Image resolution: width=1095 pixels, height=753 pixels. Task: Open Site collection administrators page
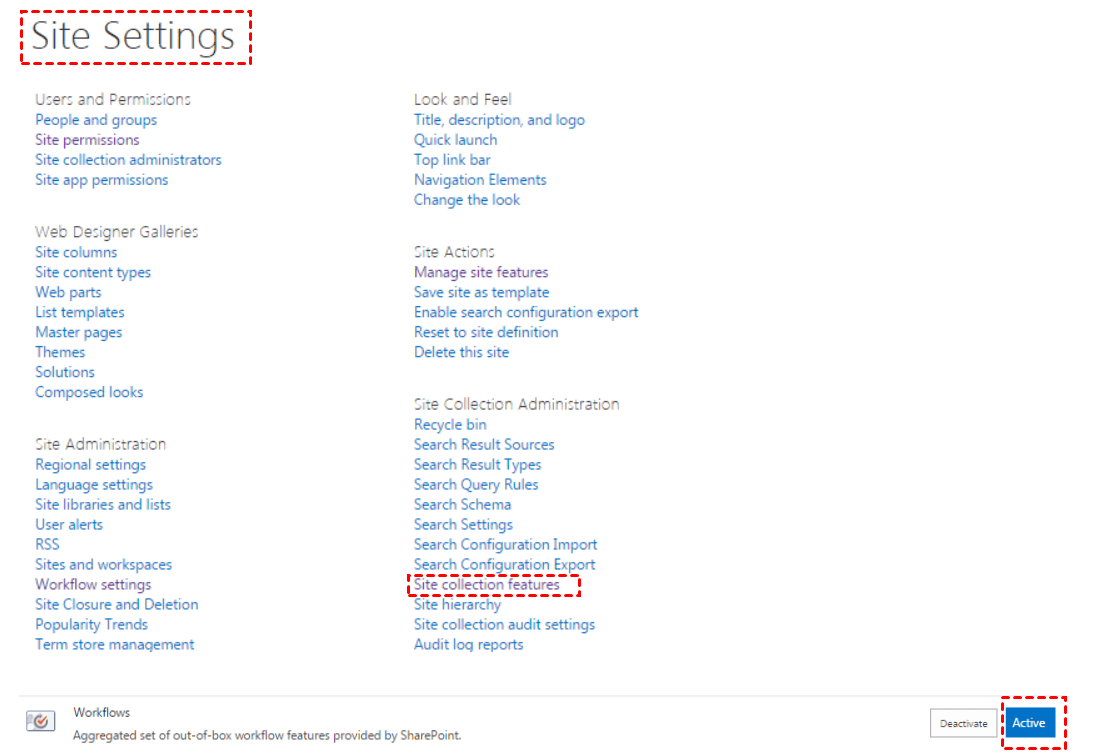tap(128, 160)
